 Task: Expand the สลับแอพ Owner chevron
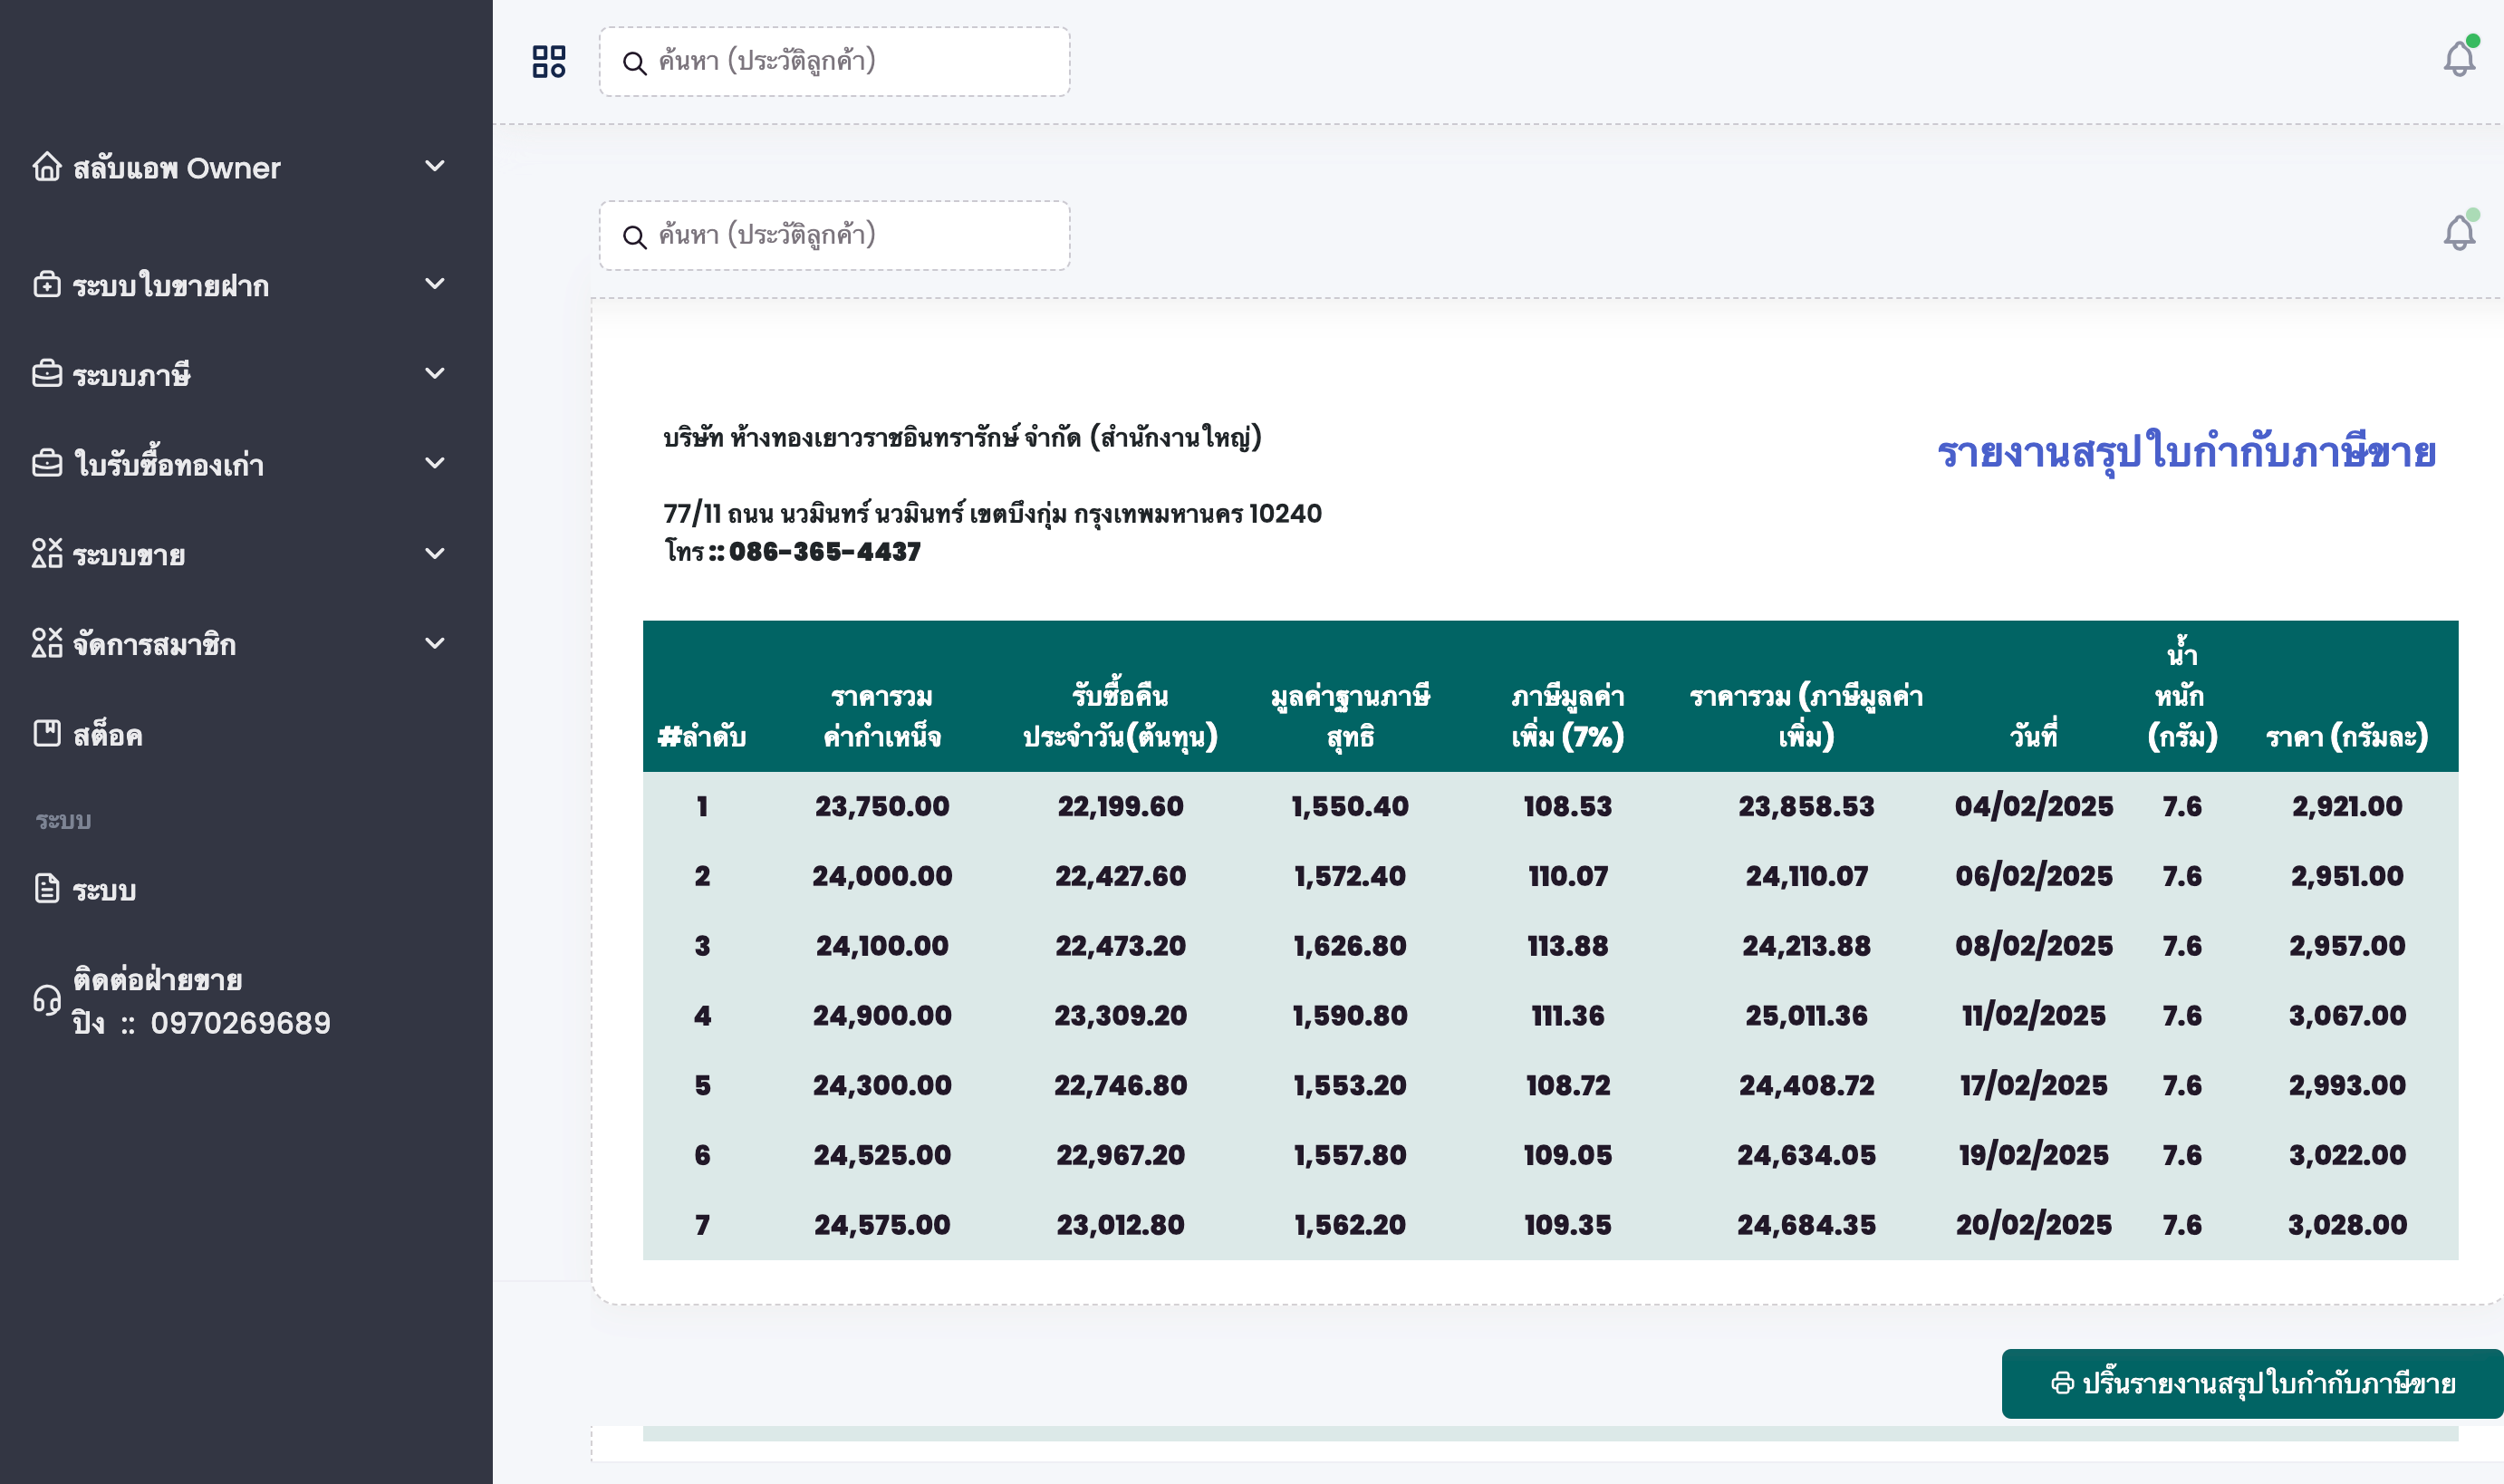tap(435, 166)
